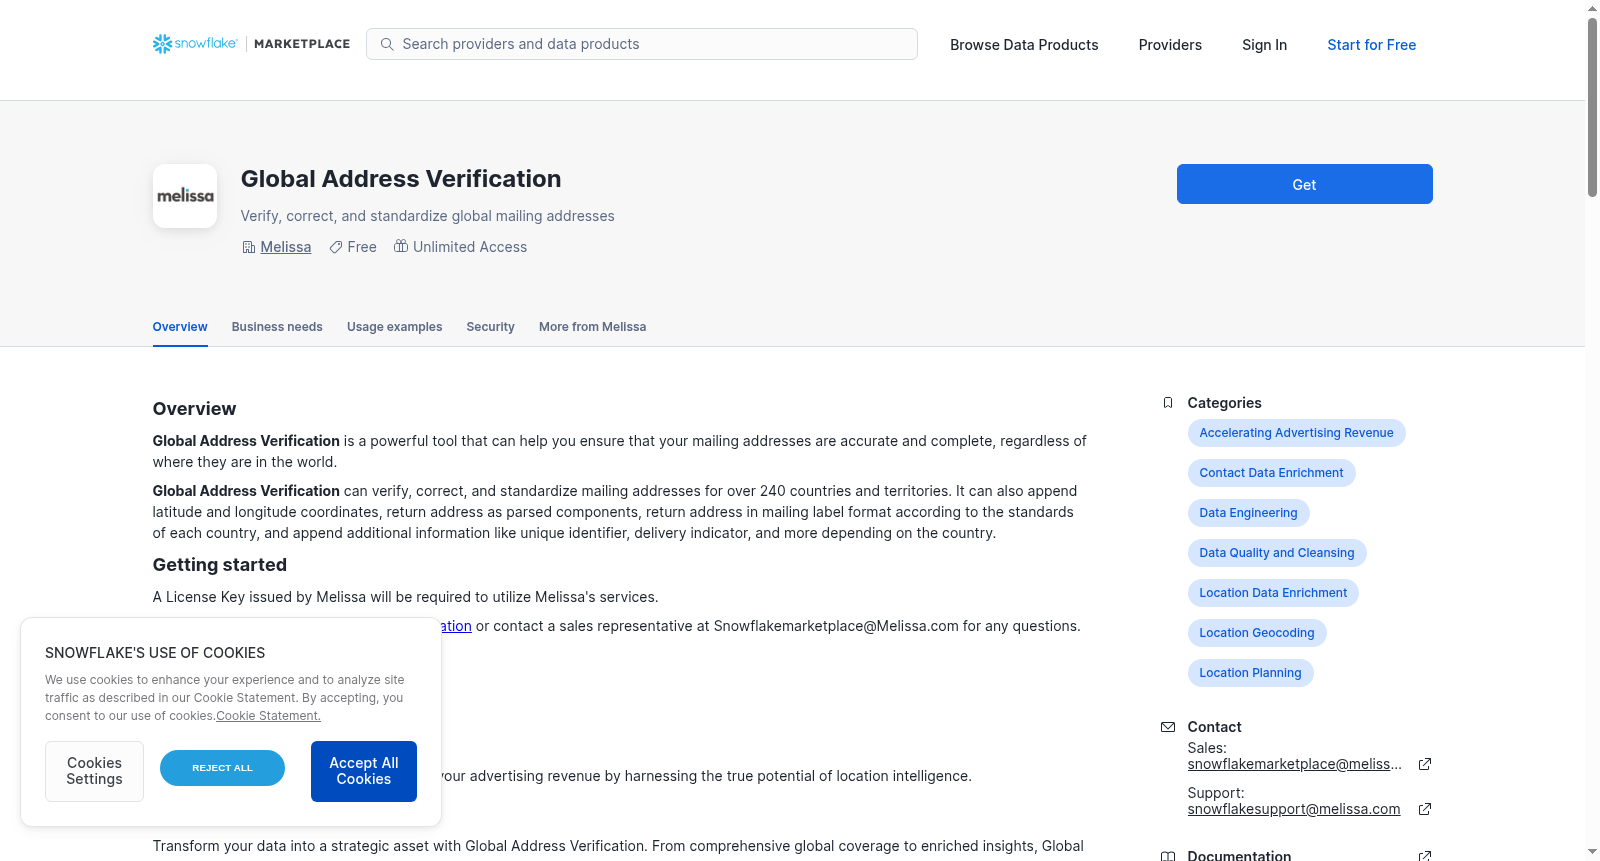Screen dimensions: 1600x861
Task: Click the Melissa provider logo
Action: tap(185, 196)
